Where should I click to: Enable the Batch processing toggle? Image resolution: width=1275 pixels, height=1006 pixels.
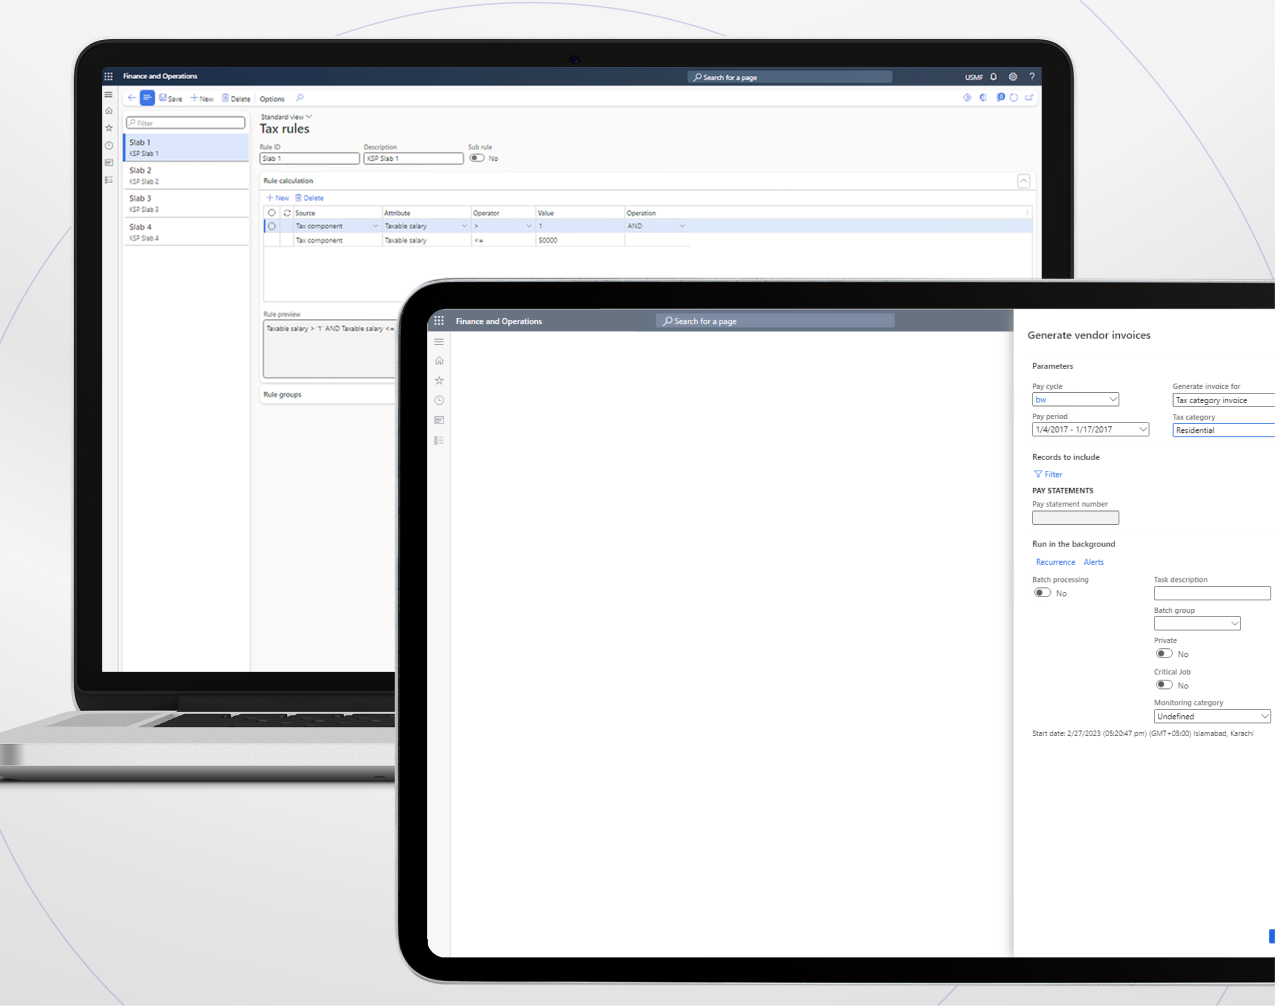(1042, 593)
